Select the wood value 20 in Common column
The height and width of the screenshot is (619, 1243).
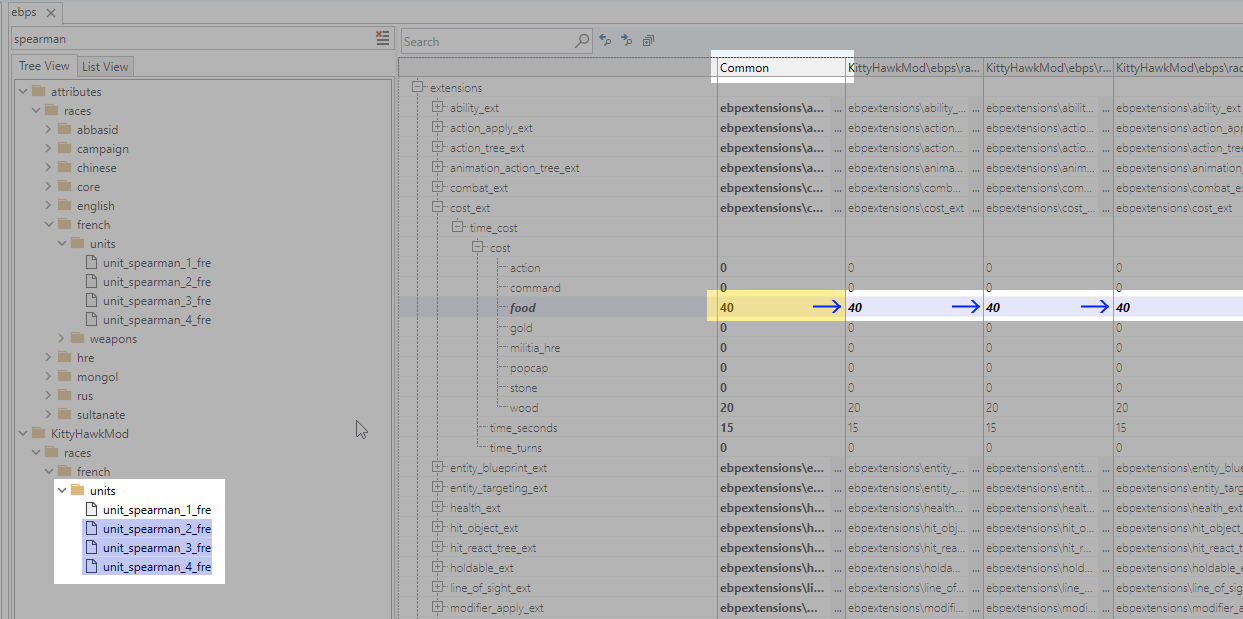(726, 408)
